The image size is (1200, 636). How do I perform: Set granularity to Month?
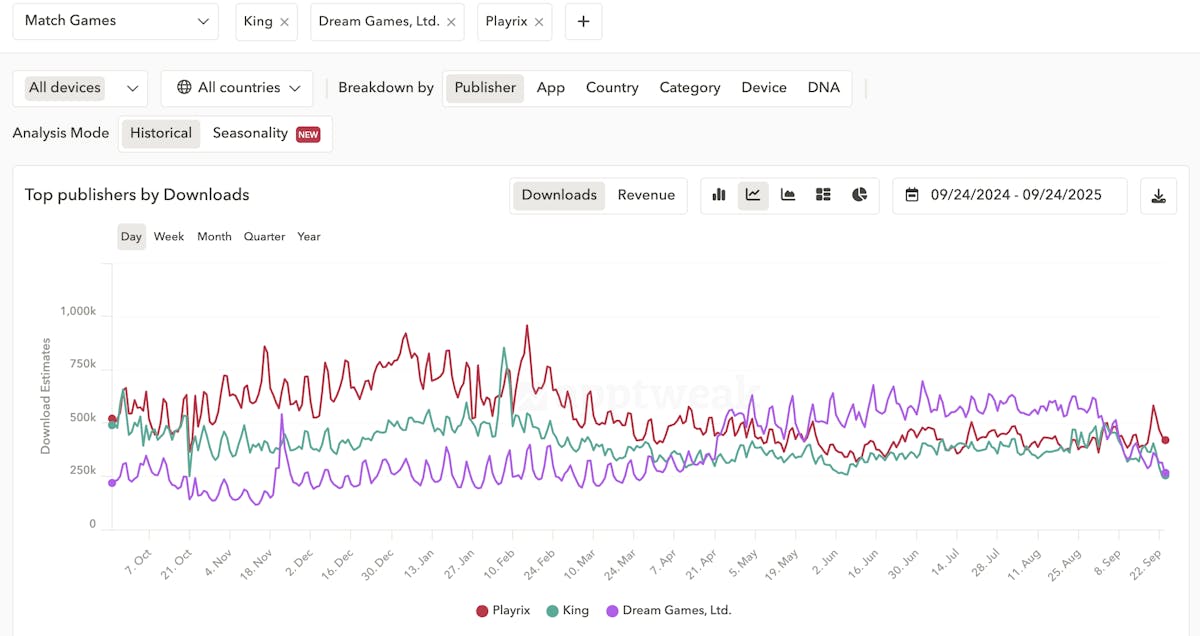[214, 237]
